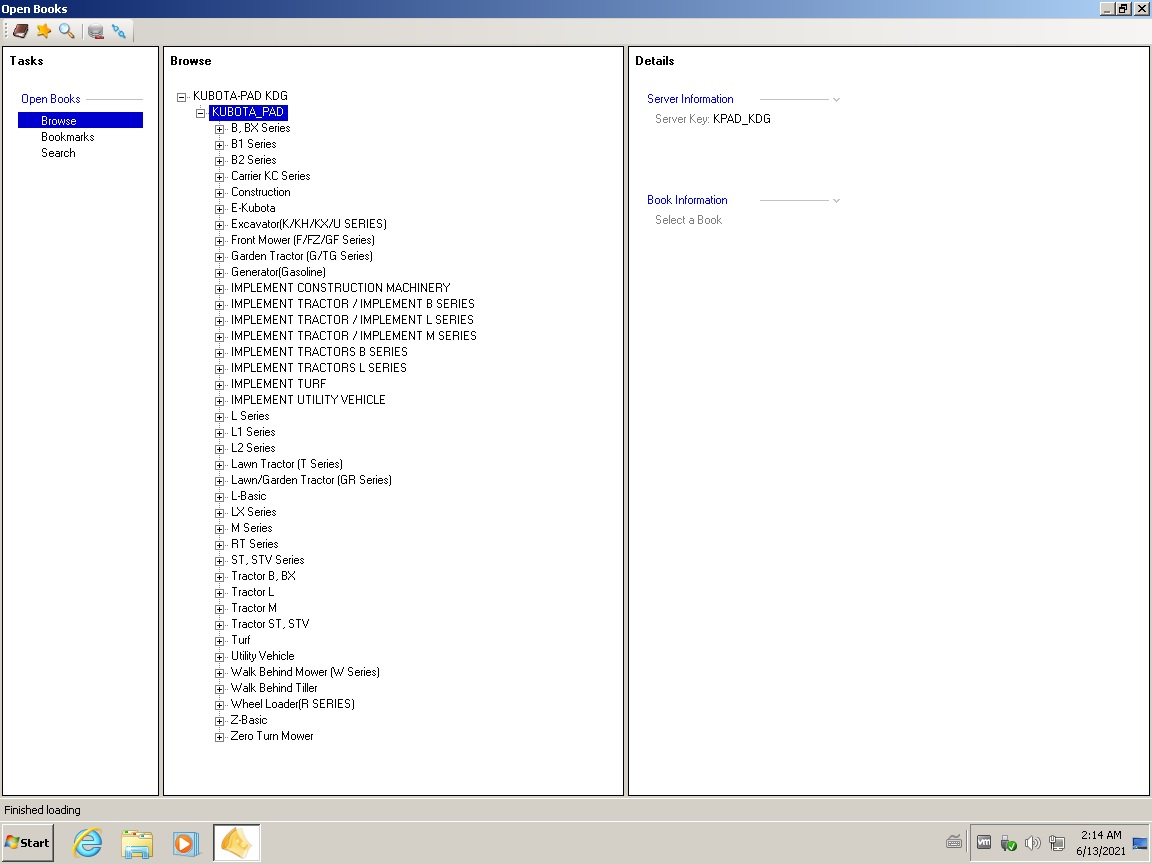Select Wheel Loader(R SERIES)

tap(292, 704)
